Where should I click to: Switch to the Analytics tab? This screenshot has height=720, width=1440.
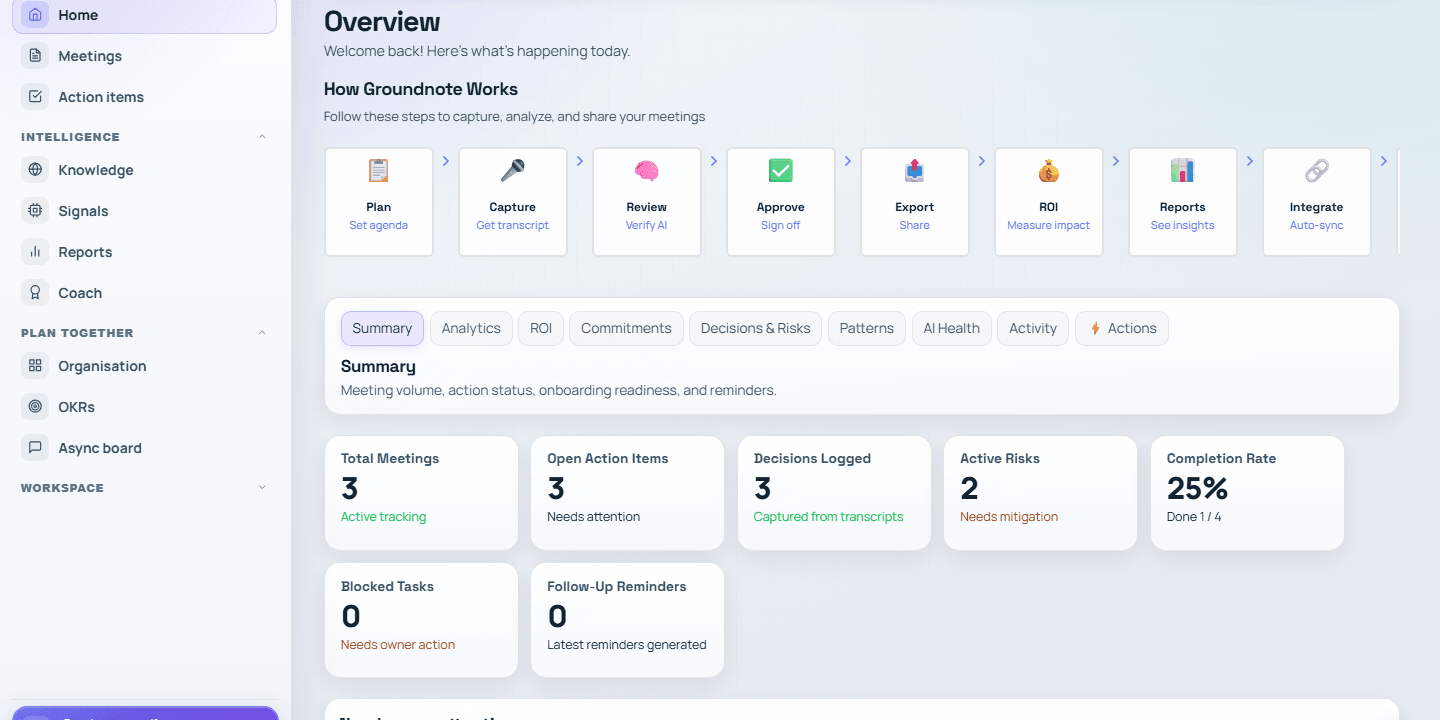tap(471, 328)
